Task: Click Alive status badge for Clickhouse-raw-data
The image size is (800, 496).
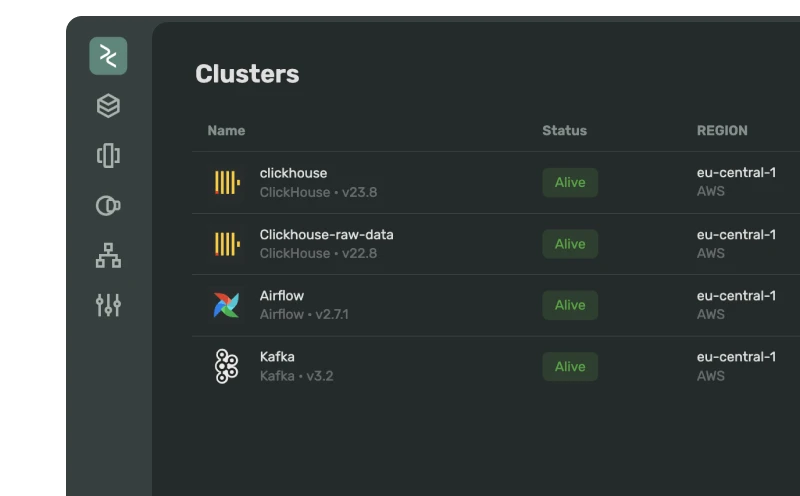Action: click(570, 244)
